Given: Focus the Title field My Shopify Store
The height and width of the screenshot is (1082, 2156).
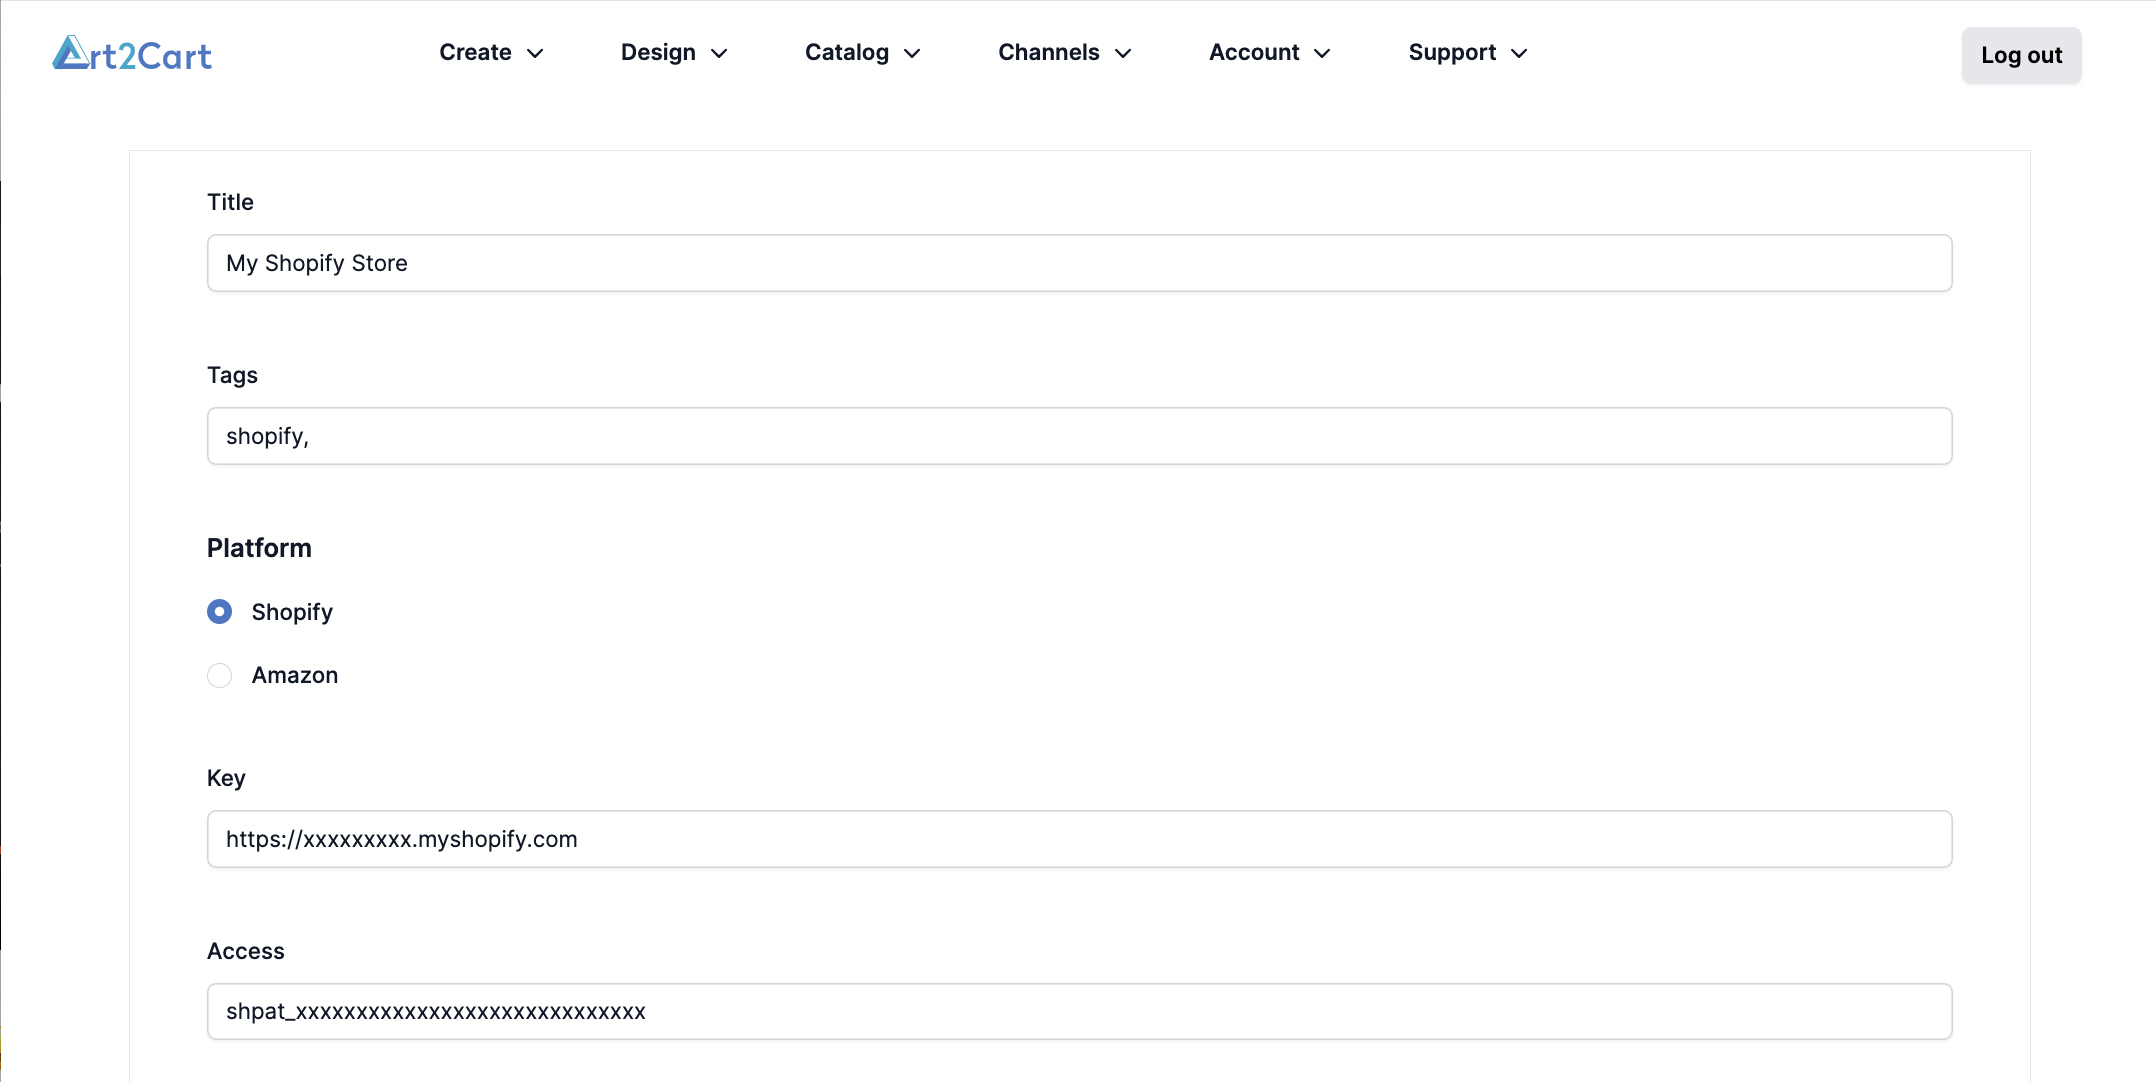Looking at the screenshot, I should click(1079, 263).
